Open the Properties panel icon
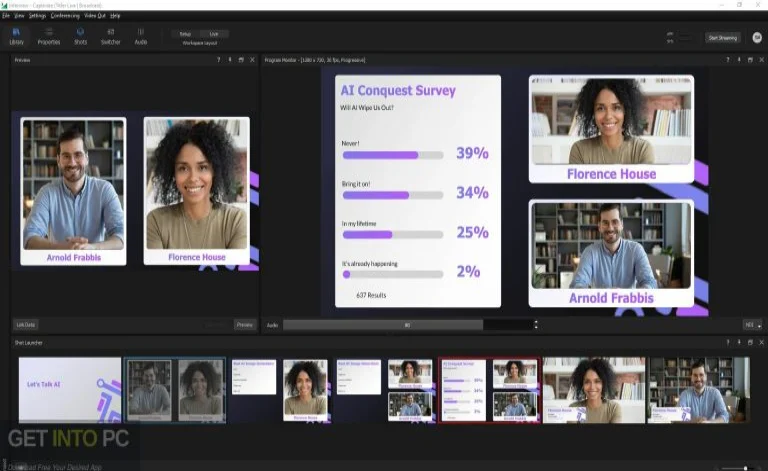 click(x=48, y=36)
